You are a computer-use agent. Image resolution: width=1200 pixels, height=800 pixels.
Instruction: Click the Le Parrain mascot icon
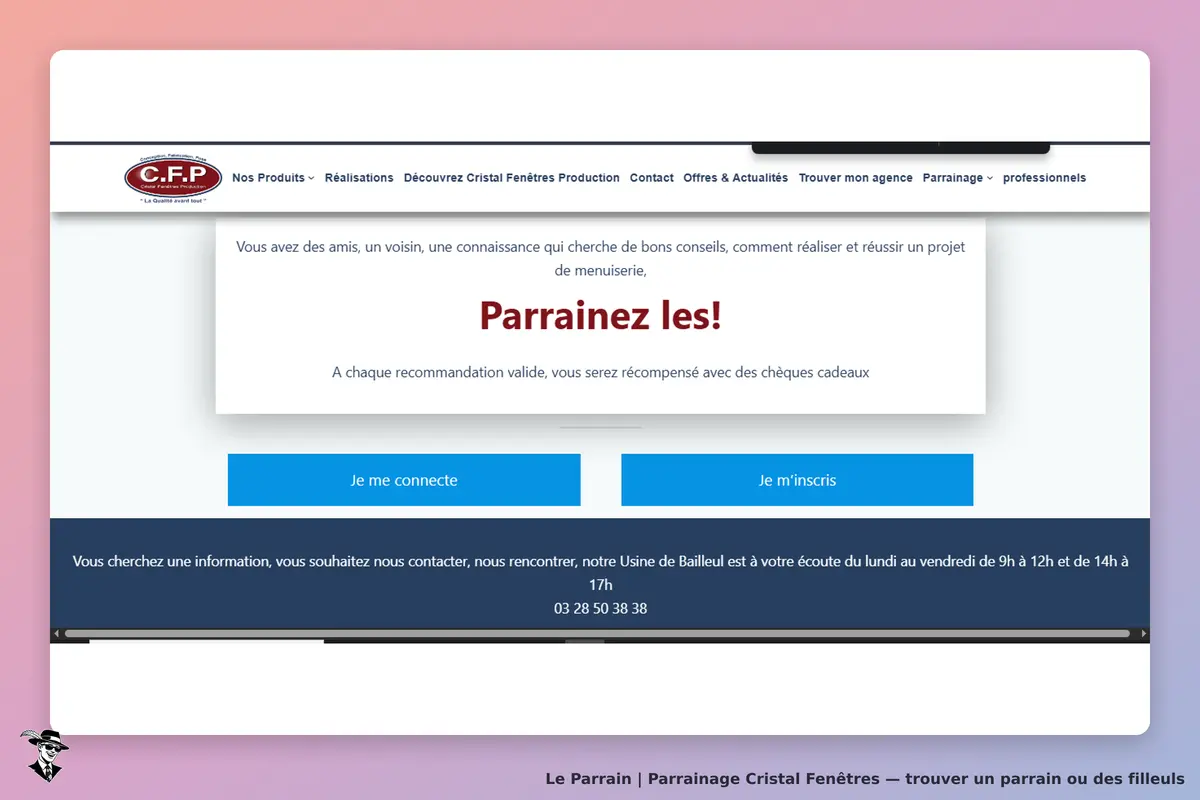tap(44, 755)
